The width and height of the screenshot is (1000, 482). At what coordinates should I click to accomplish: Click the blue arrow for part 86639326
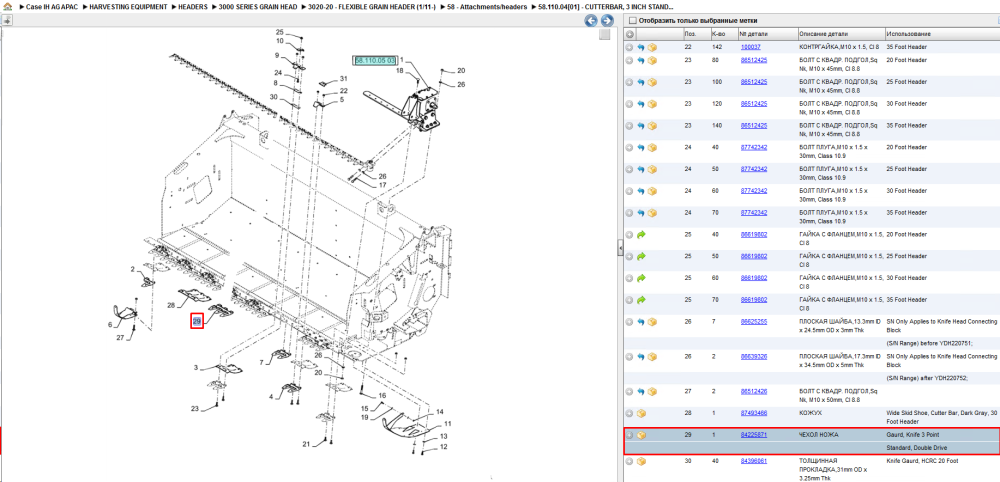pos(641,356)
